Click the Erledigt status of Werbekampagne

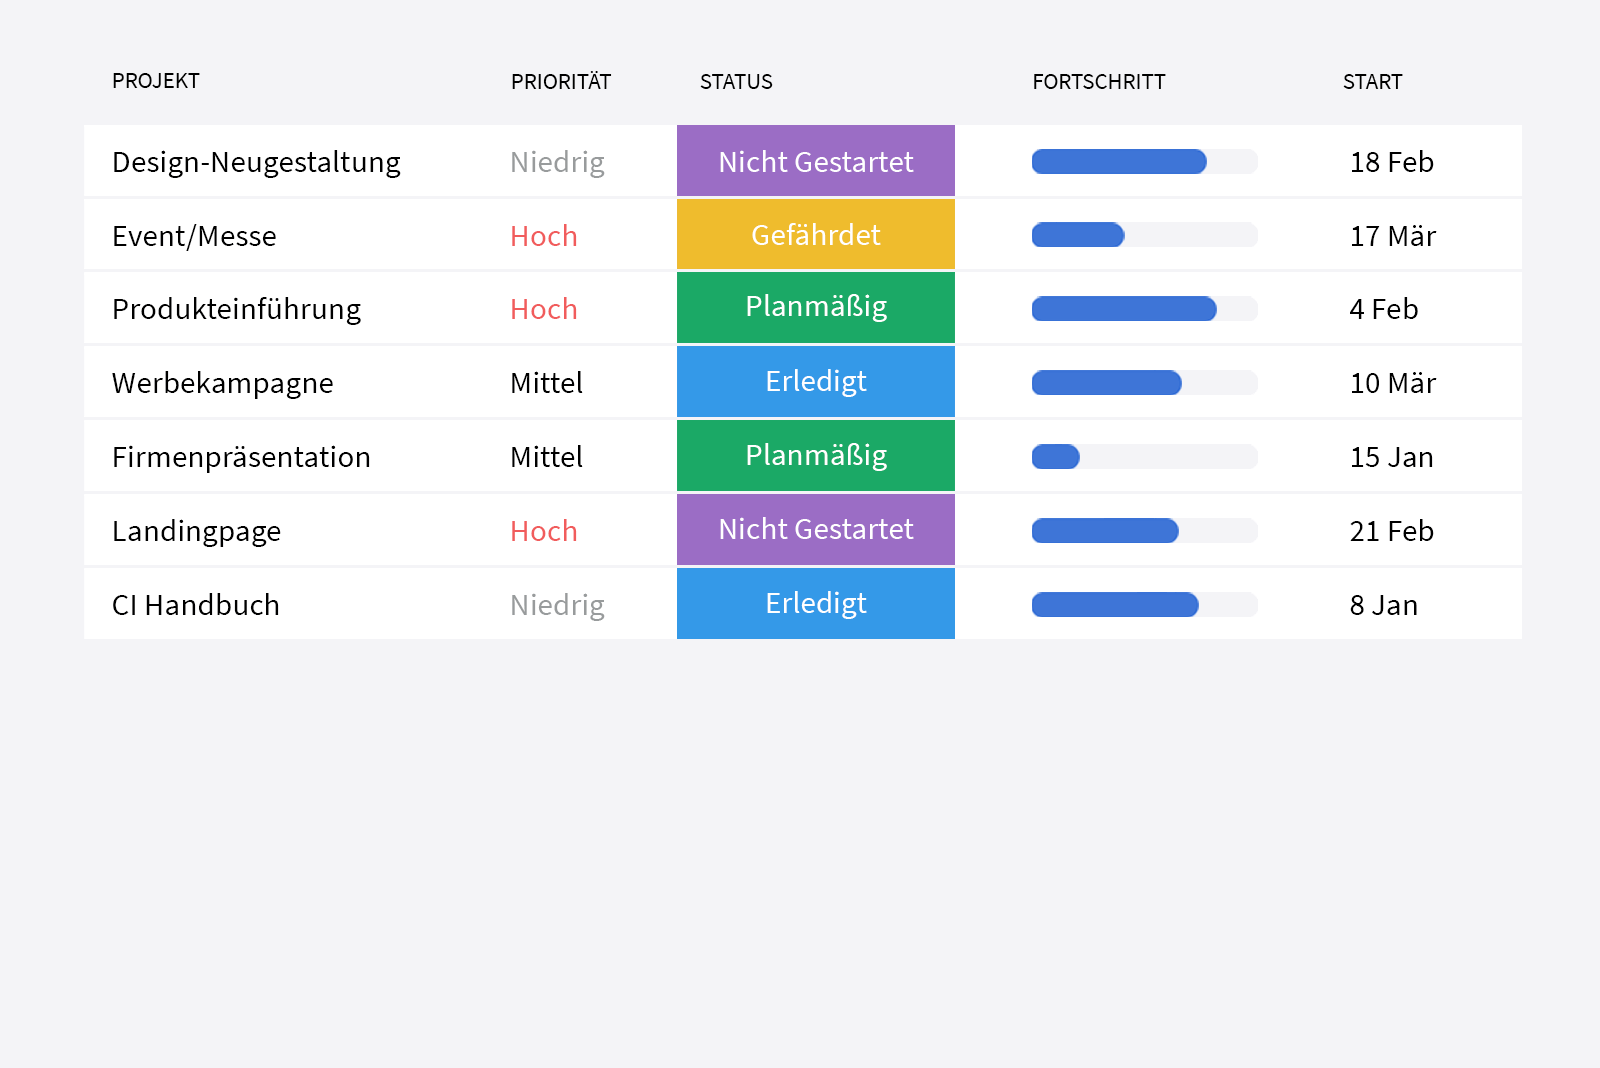pos(815,382)
